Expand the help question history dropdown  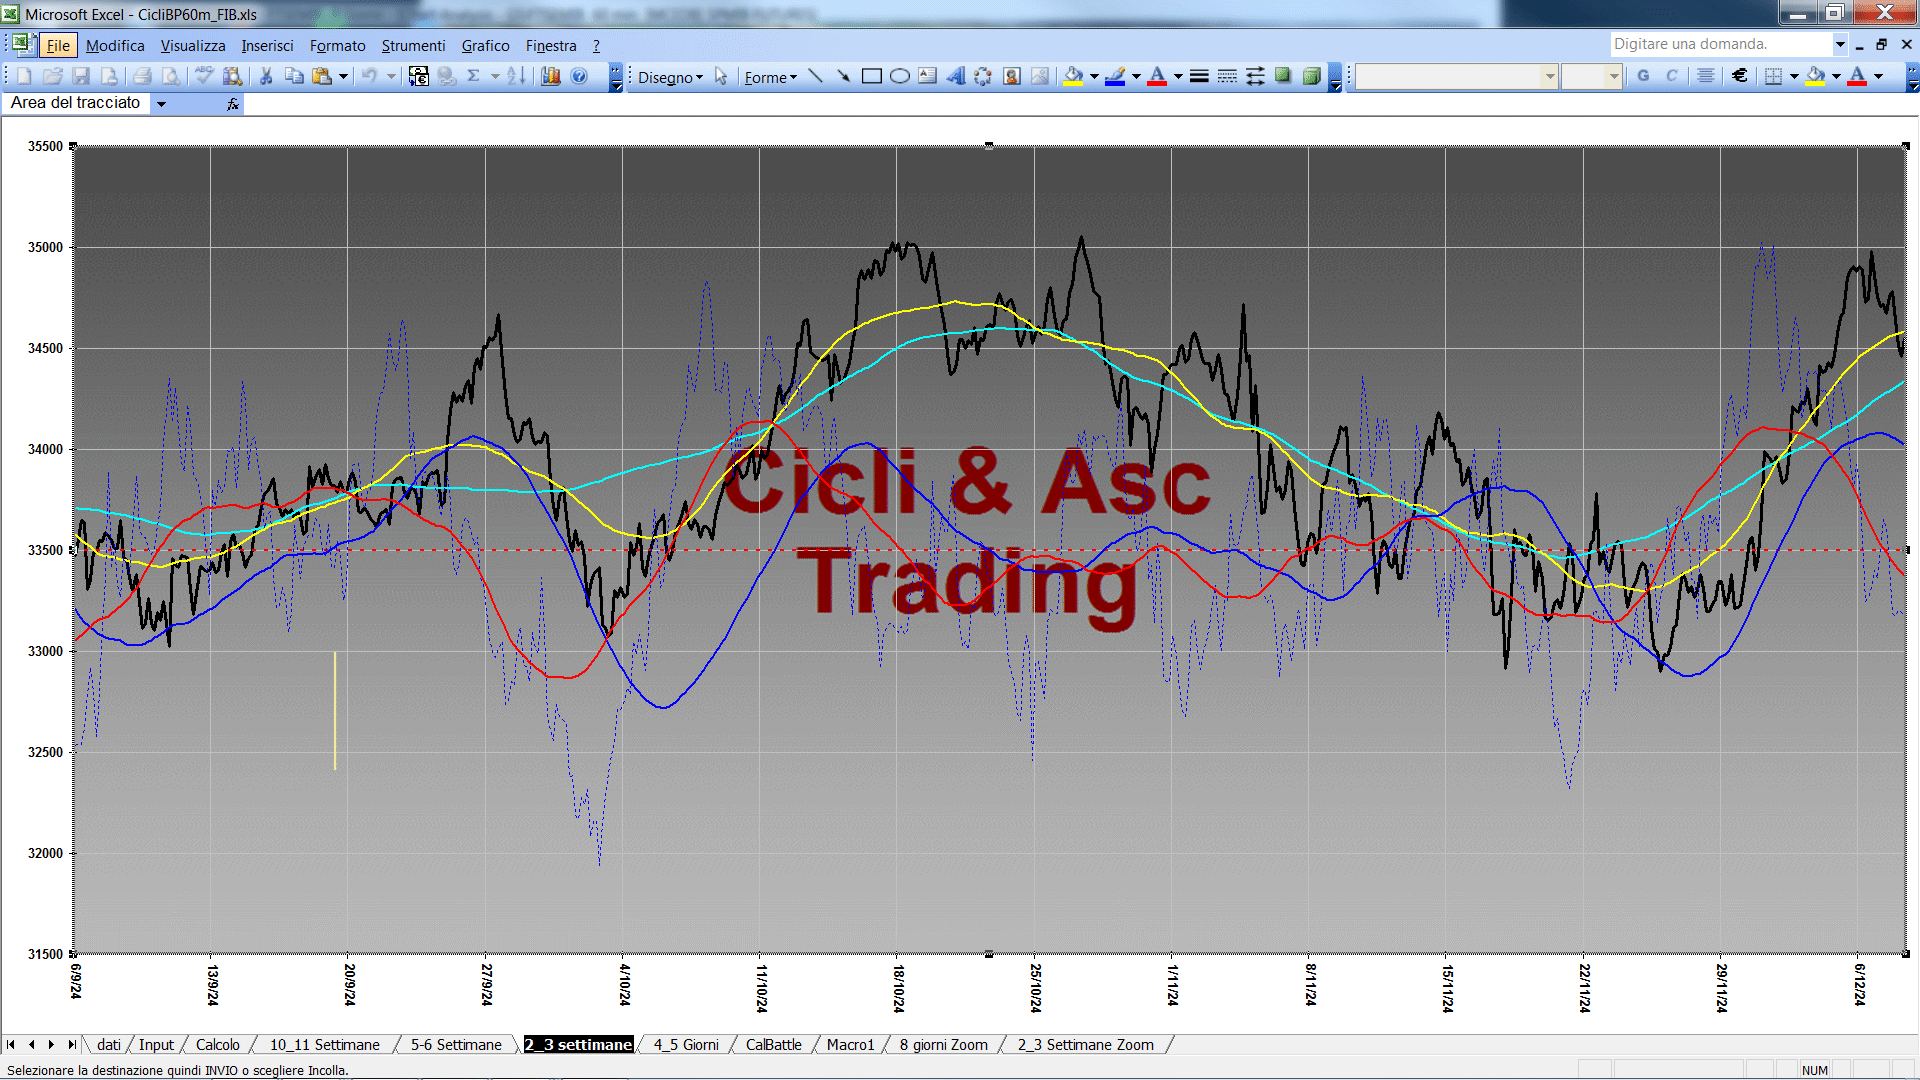point(1839,44)
